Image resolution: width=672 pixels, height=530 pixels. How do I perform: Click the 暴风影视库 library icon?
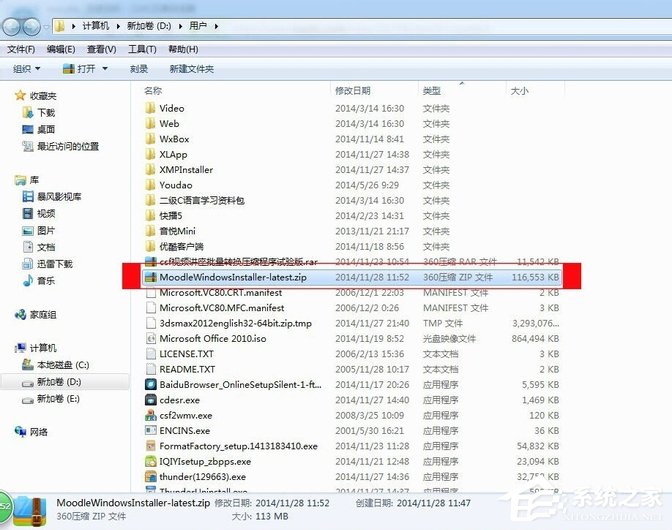(x=27, y=197)
